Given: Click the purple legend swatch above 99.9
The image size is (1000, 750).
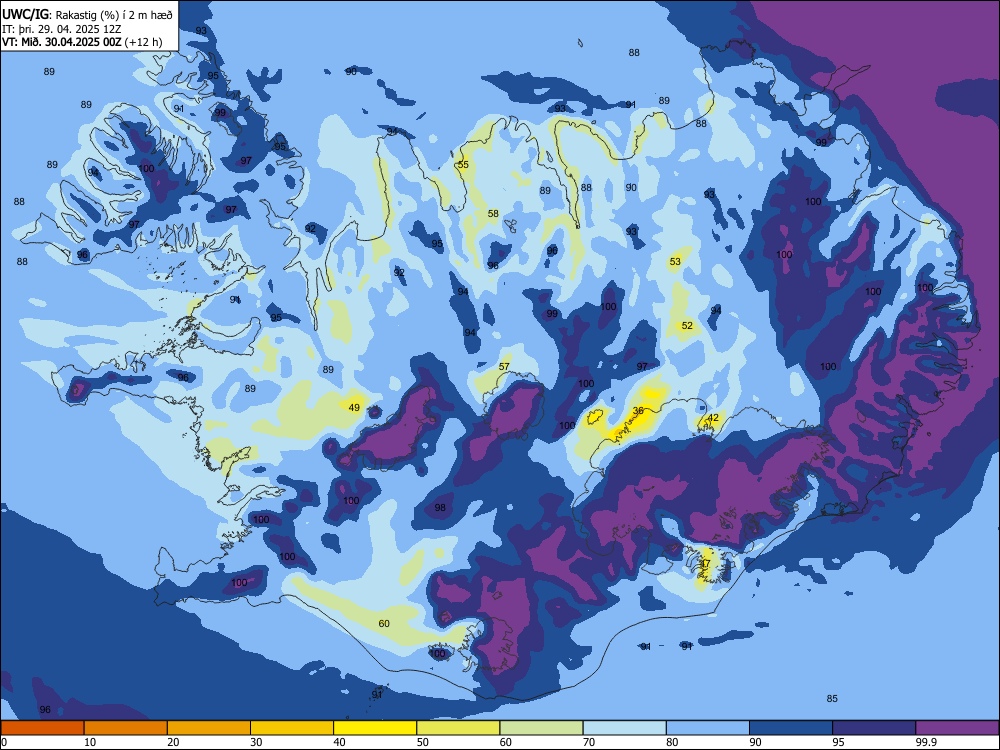Looking at the screenshot, I should coord(957,728).
